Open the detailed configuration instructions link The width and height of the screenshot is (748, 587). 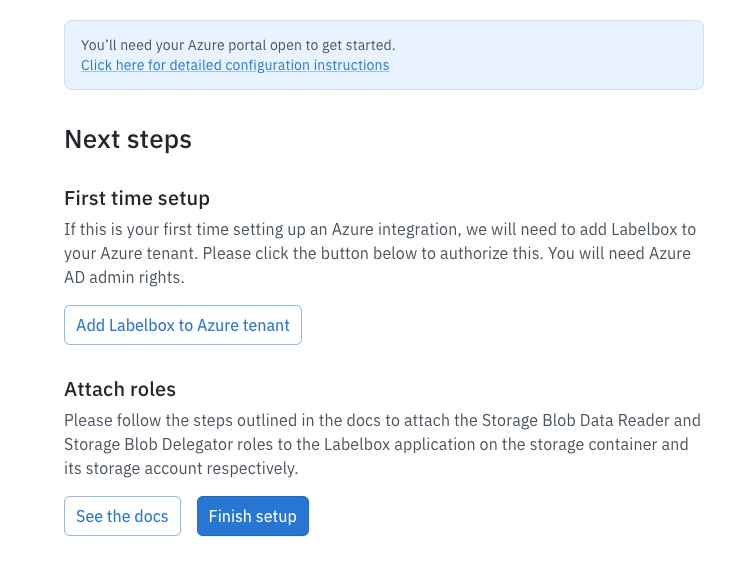click(235, 65)
